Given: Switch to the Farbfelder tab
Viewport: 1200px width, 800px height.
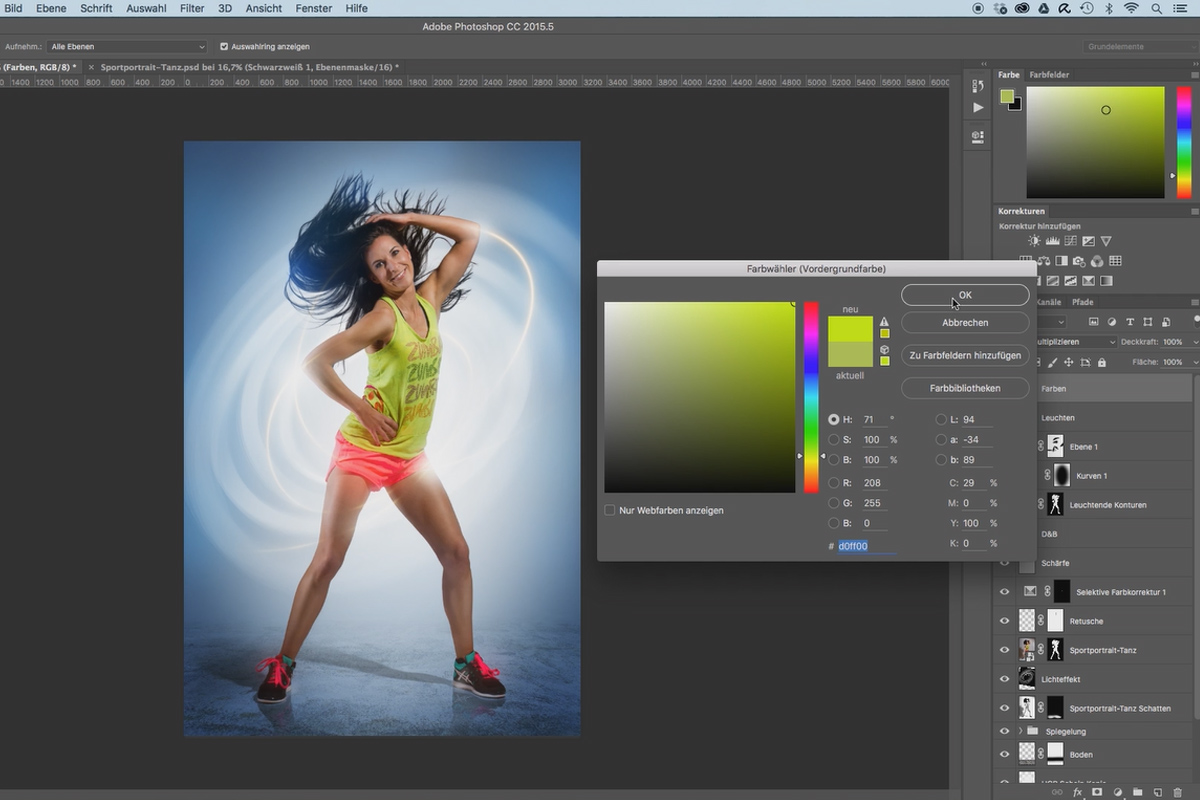Looking at the screenshot, I should point(1049,75).
